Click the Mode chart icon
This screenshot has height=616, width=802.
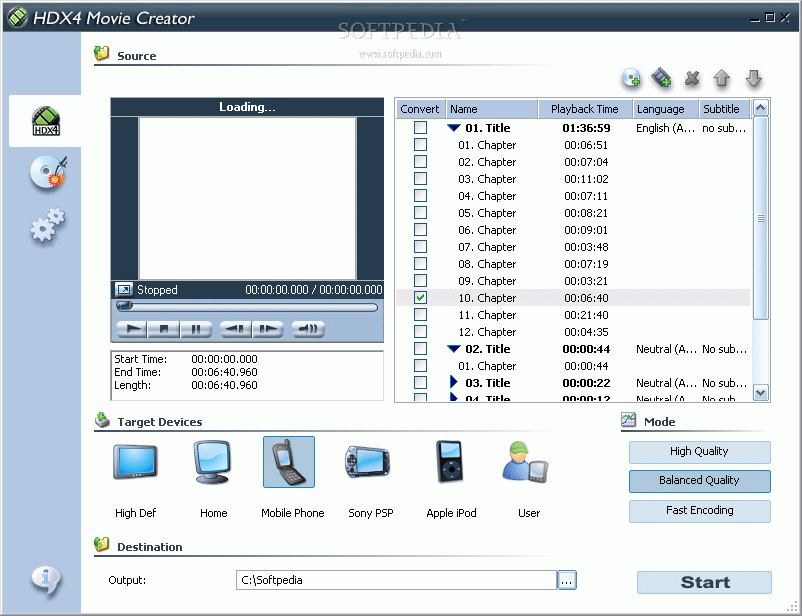(x=628, y=420)
